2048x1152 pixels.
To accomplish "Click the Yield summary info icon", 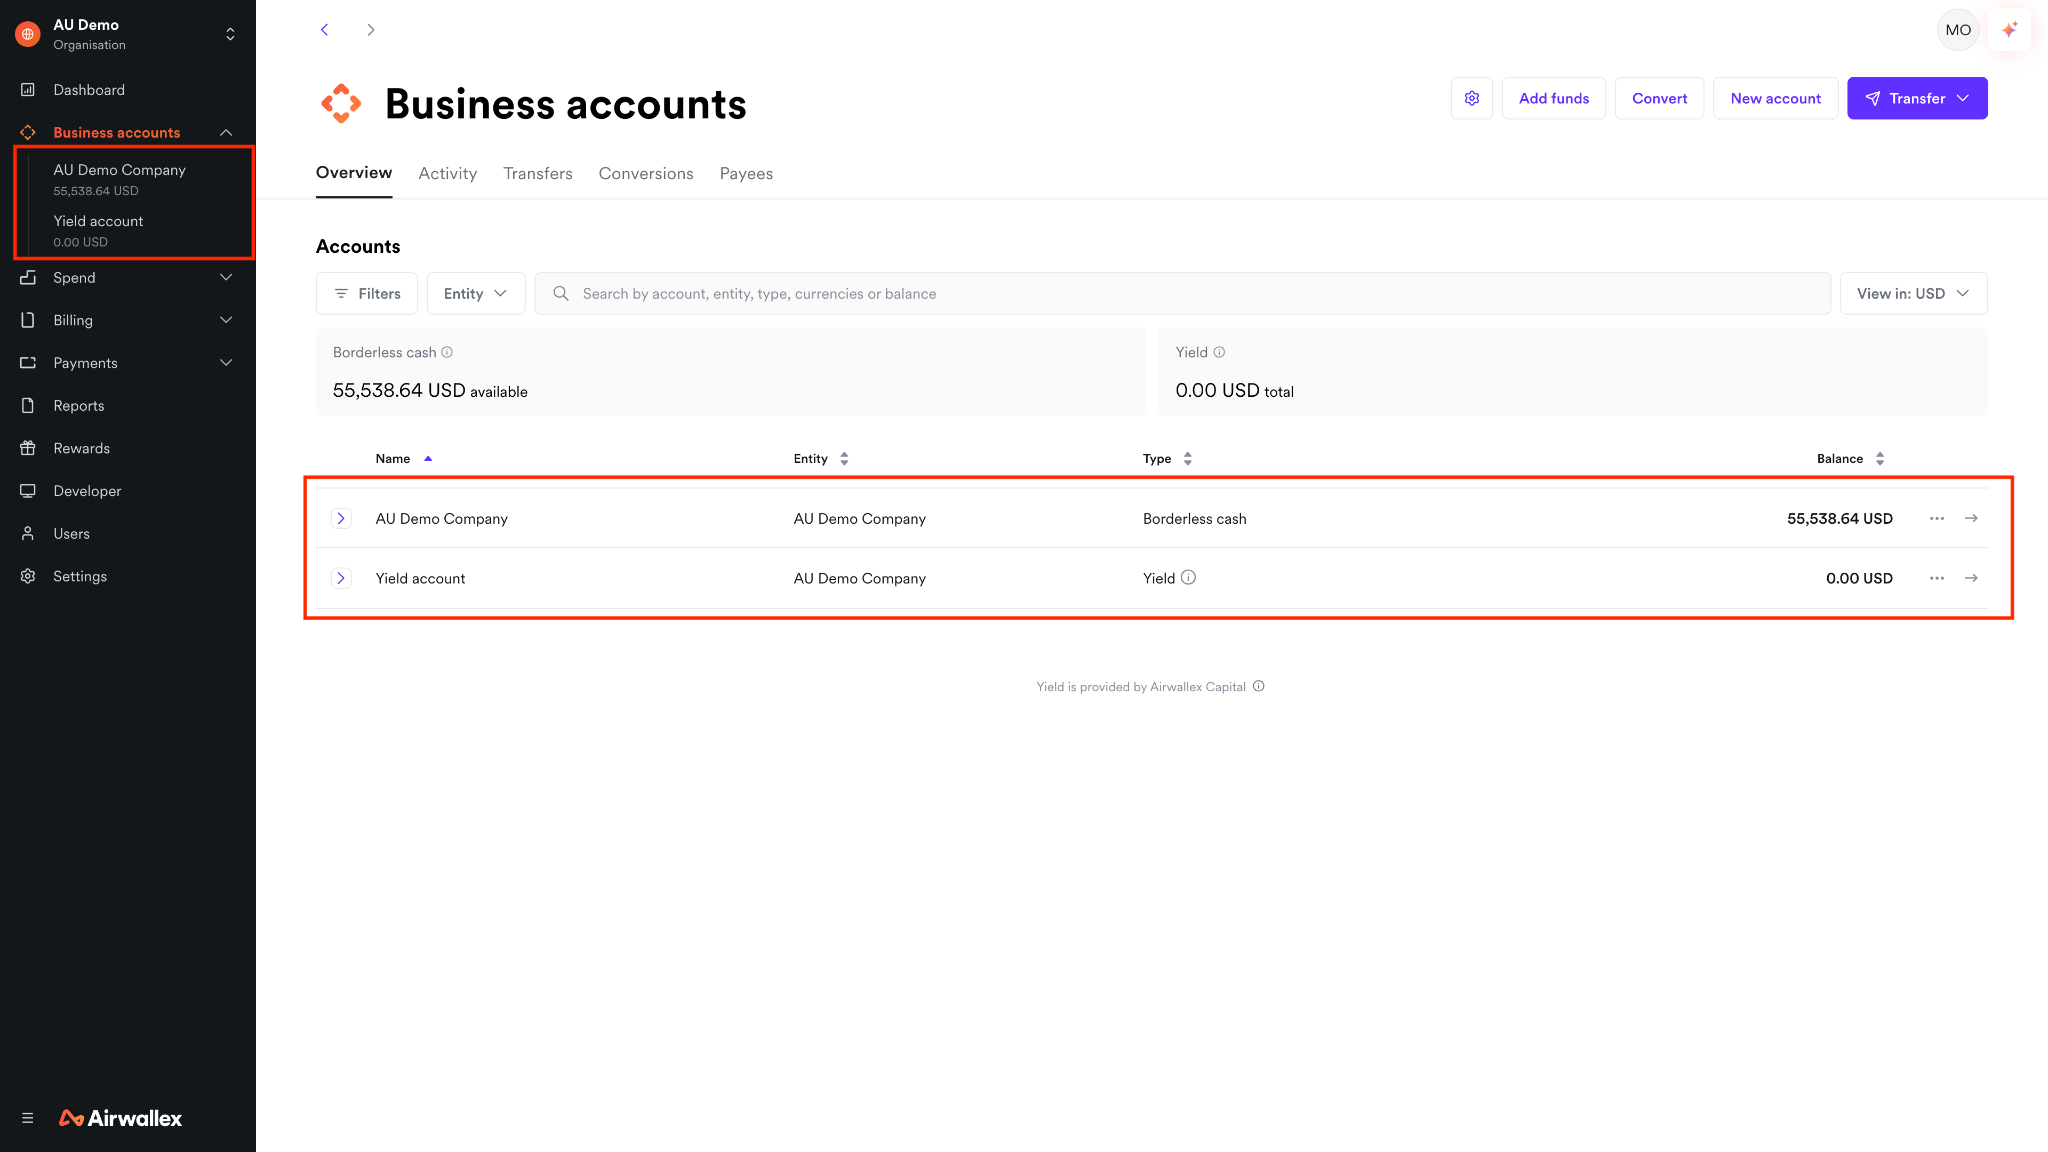I will click(1219, 352).
